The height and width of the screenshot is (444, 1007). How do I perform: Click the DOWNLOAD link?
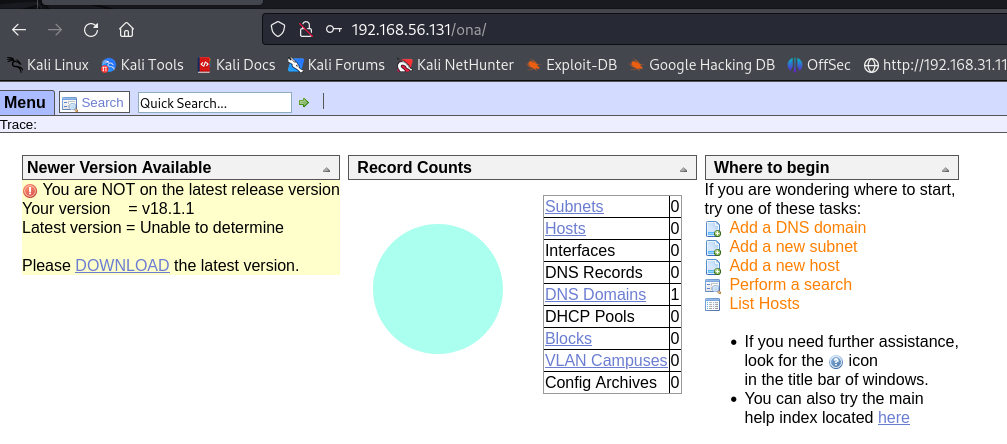(x=122, y=265)
